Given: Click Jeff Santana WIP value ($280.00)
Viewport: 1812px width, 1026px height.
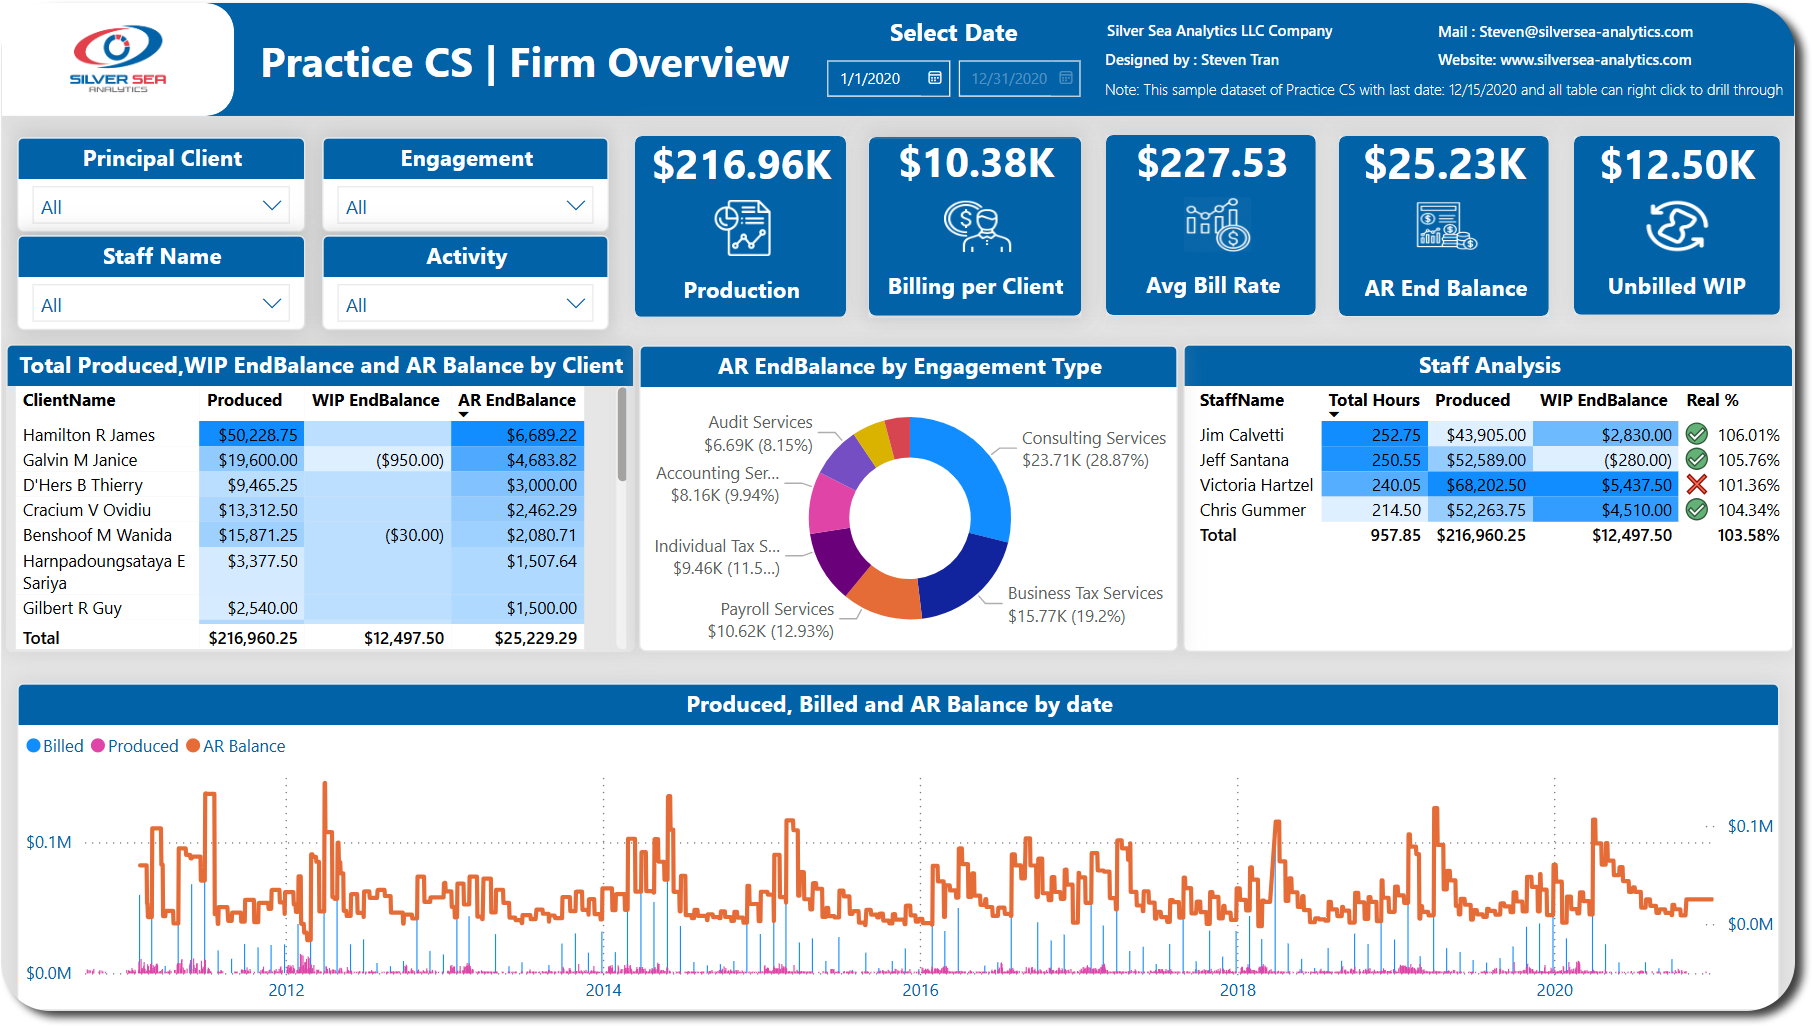Looking at the screenshot, I should click(x=1637, y=460).
